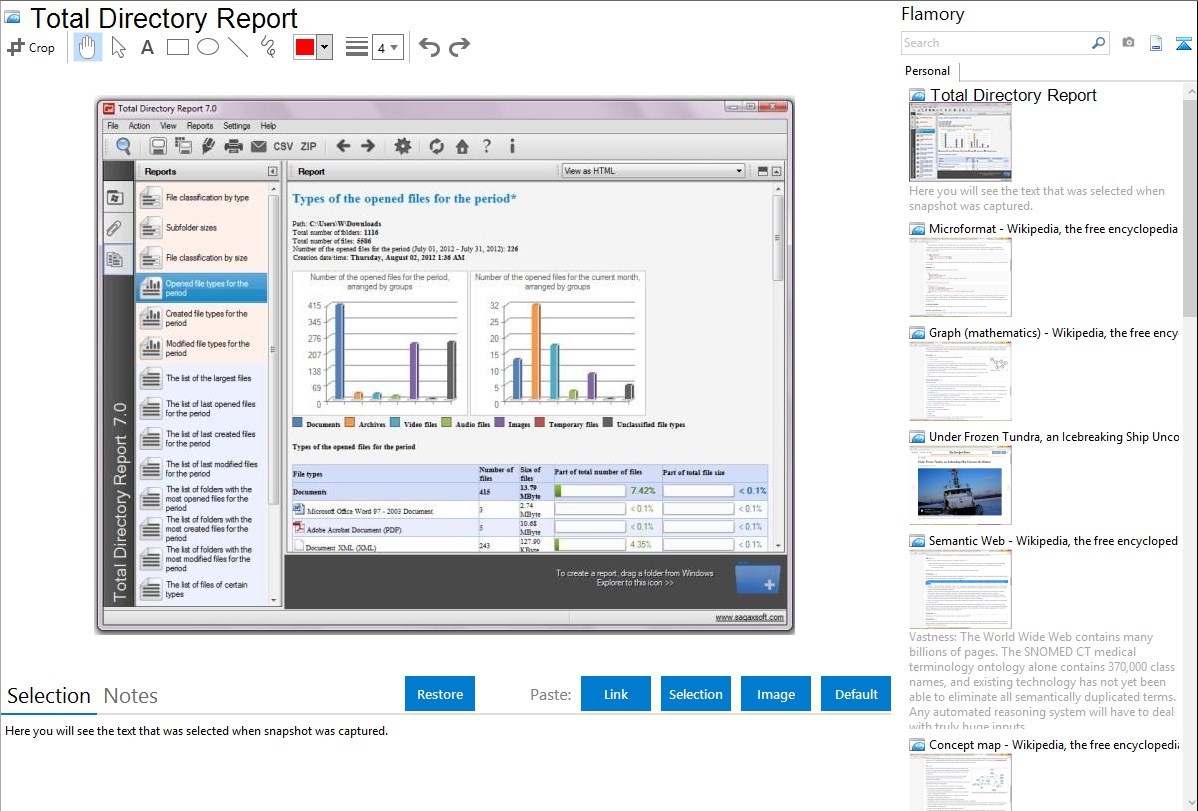Click the home icon in report toolbar
This screenshot has width=1198, height=811.
point(462,146)
